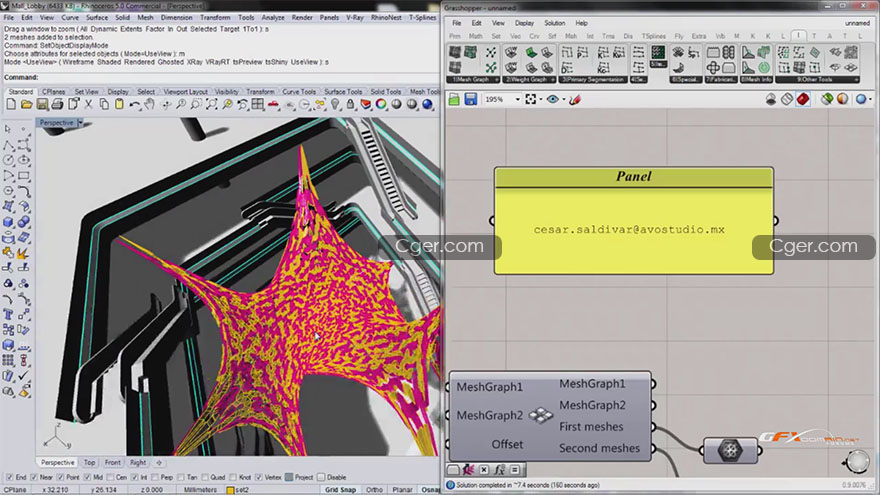
Task: Toggle the Point osnap checkbox
Action: pos(61,477)
